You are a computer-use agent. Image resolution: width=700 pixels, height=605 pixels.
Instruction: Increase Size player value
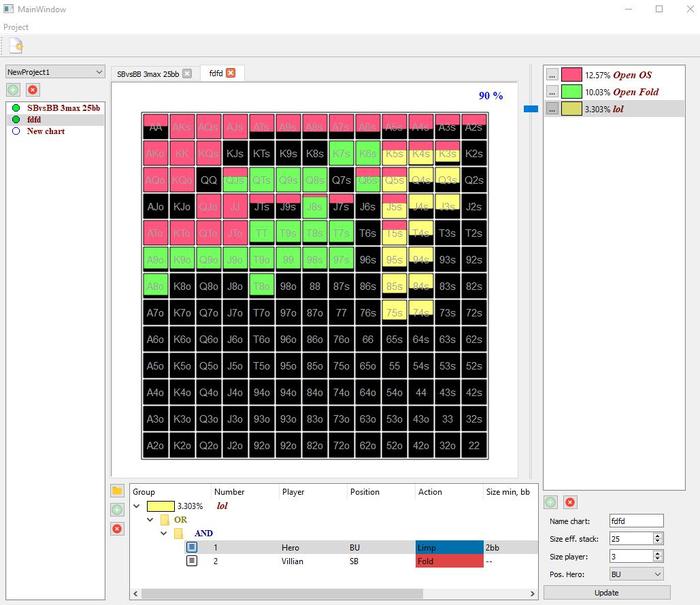click(x=657, y=553)
